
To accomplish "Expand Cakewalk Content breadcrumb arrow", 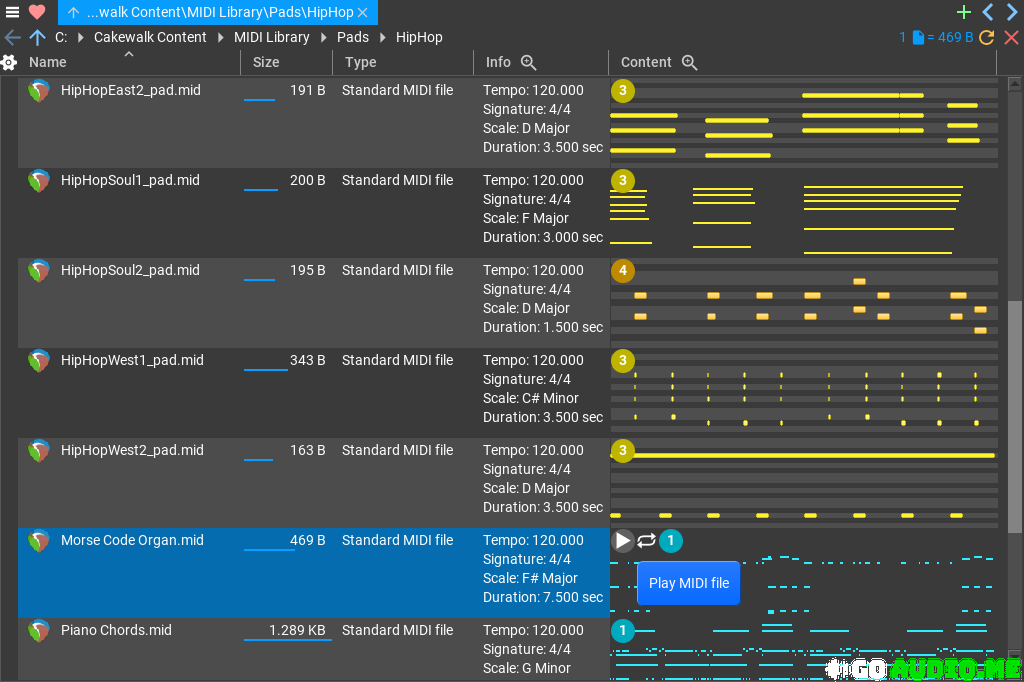I will (x=221, y=37).
